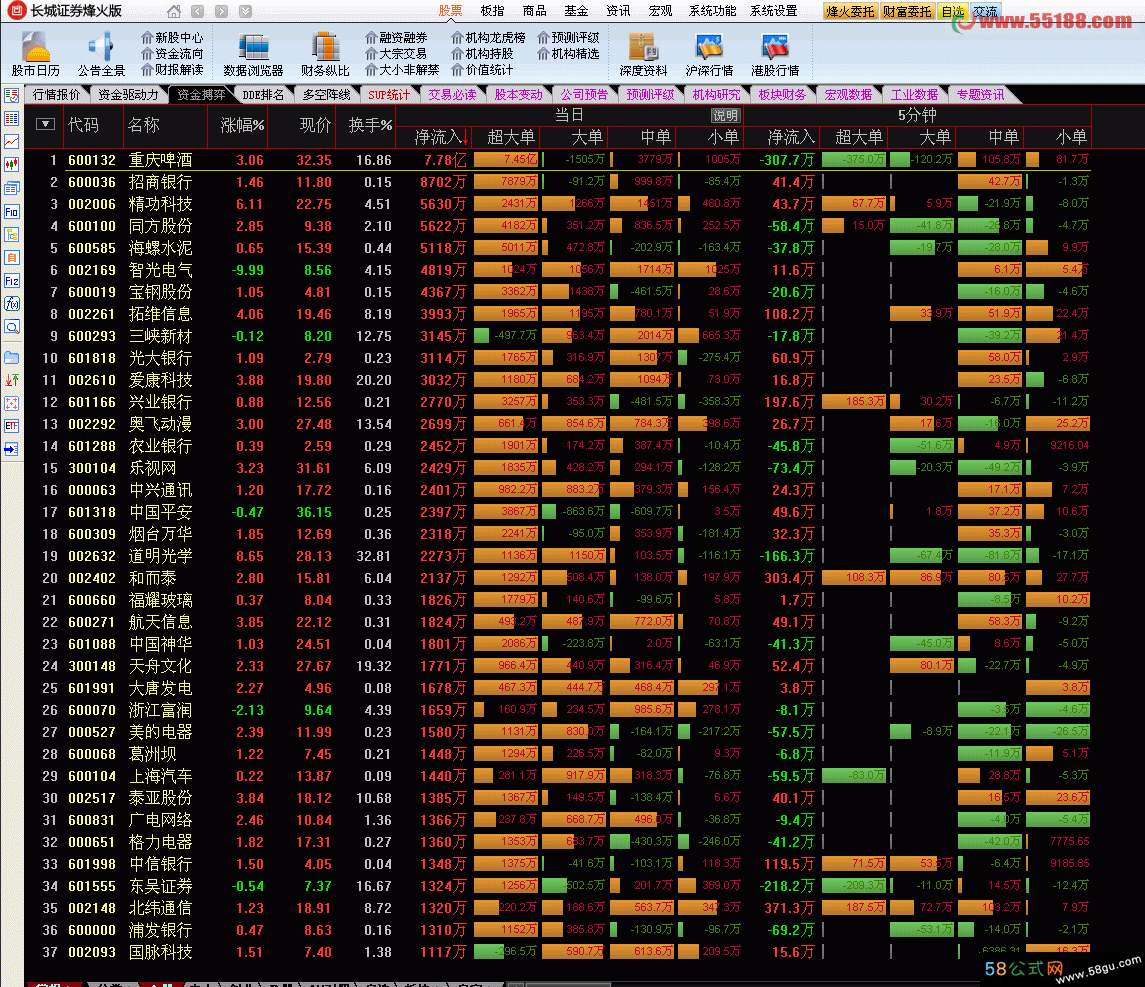
Task: Switch to the 多空阵线 tab
Action: pyautogui.click(x=326, y=95)
